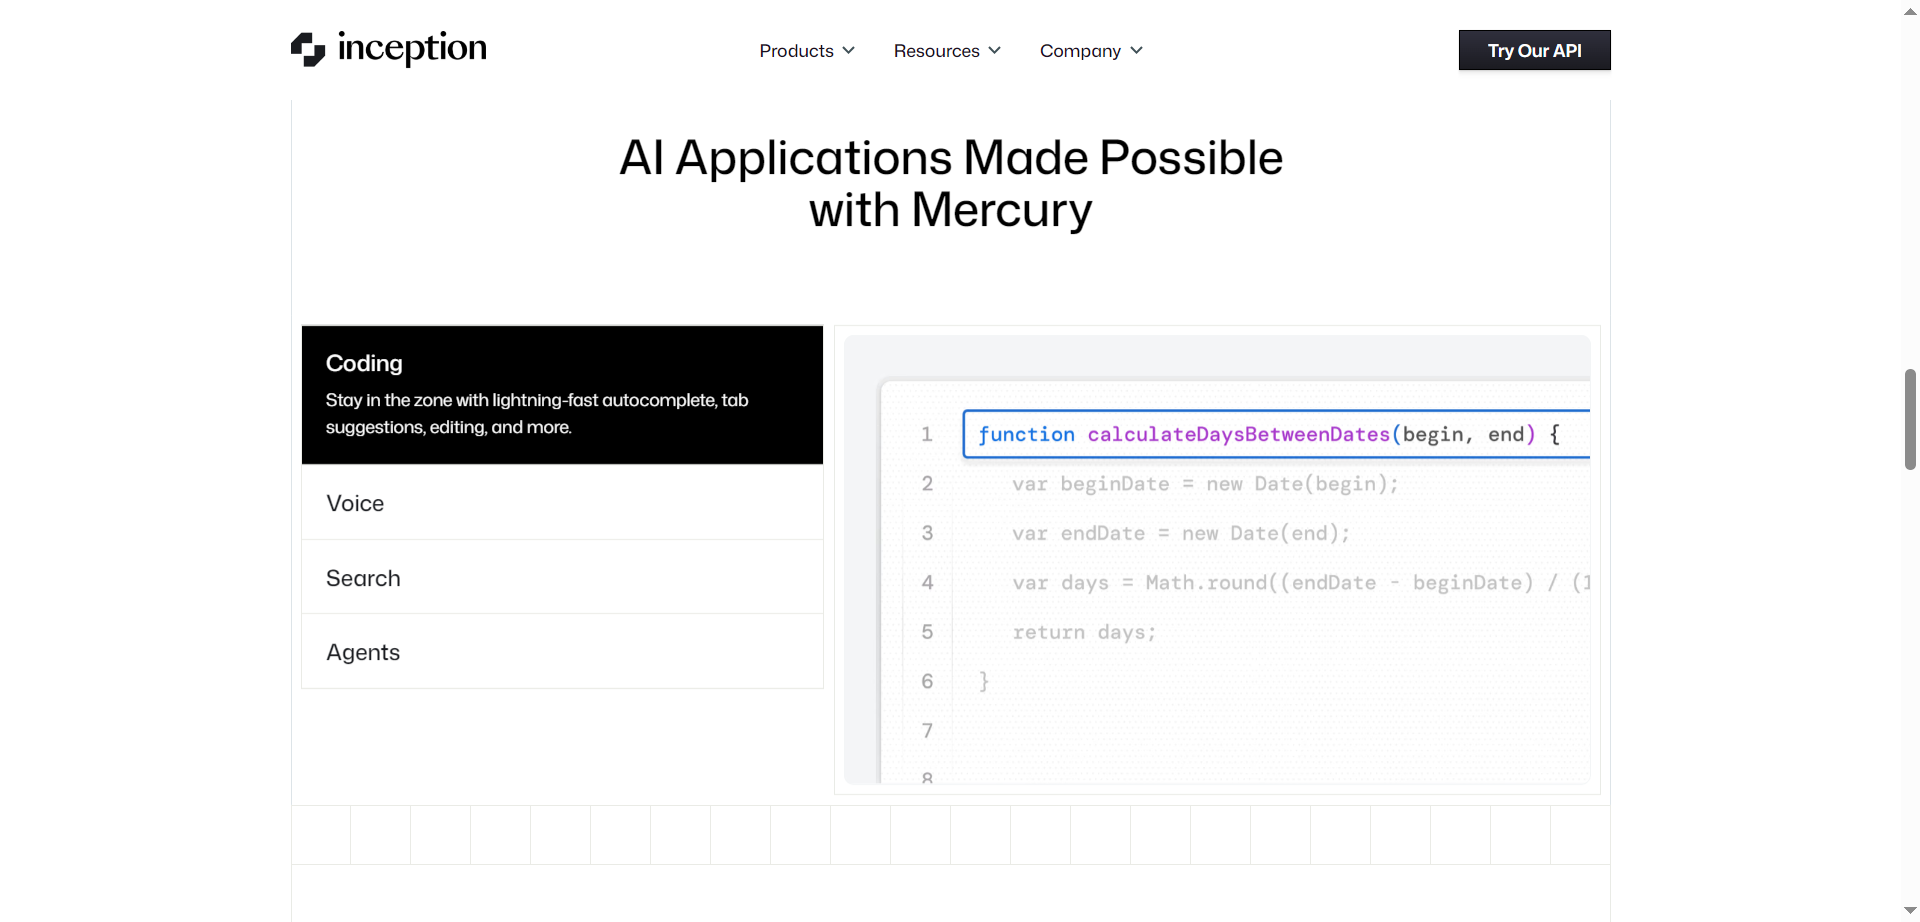Image resolution: width=1920 pixels, height=922 pixels.
Task: Open the Company menu
Action: 1090,51
